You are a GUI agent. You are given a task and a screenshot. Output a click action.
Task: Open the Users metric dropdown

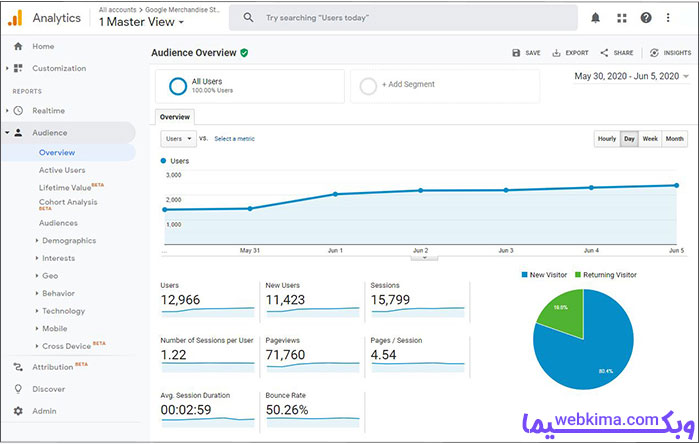(178, 139)
